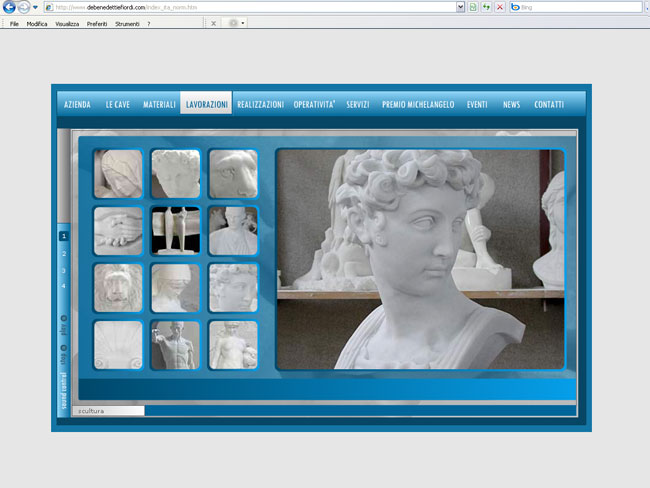Click the address bar URL field
This screenshot has height=488, width=650.
(250, 7)
